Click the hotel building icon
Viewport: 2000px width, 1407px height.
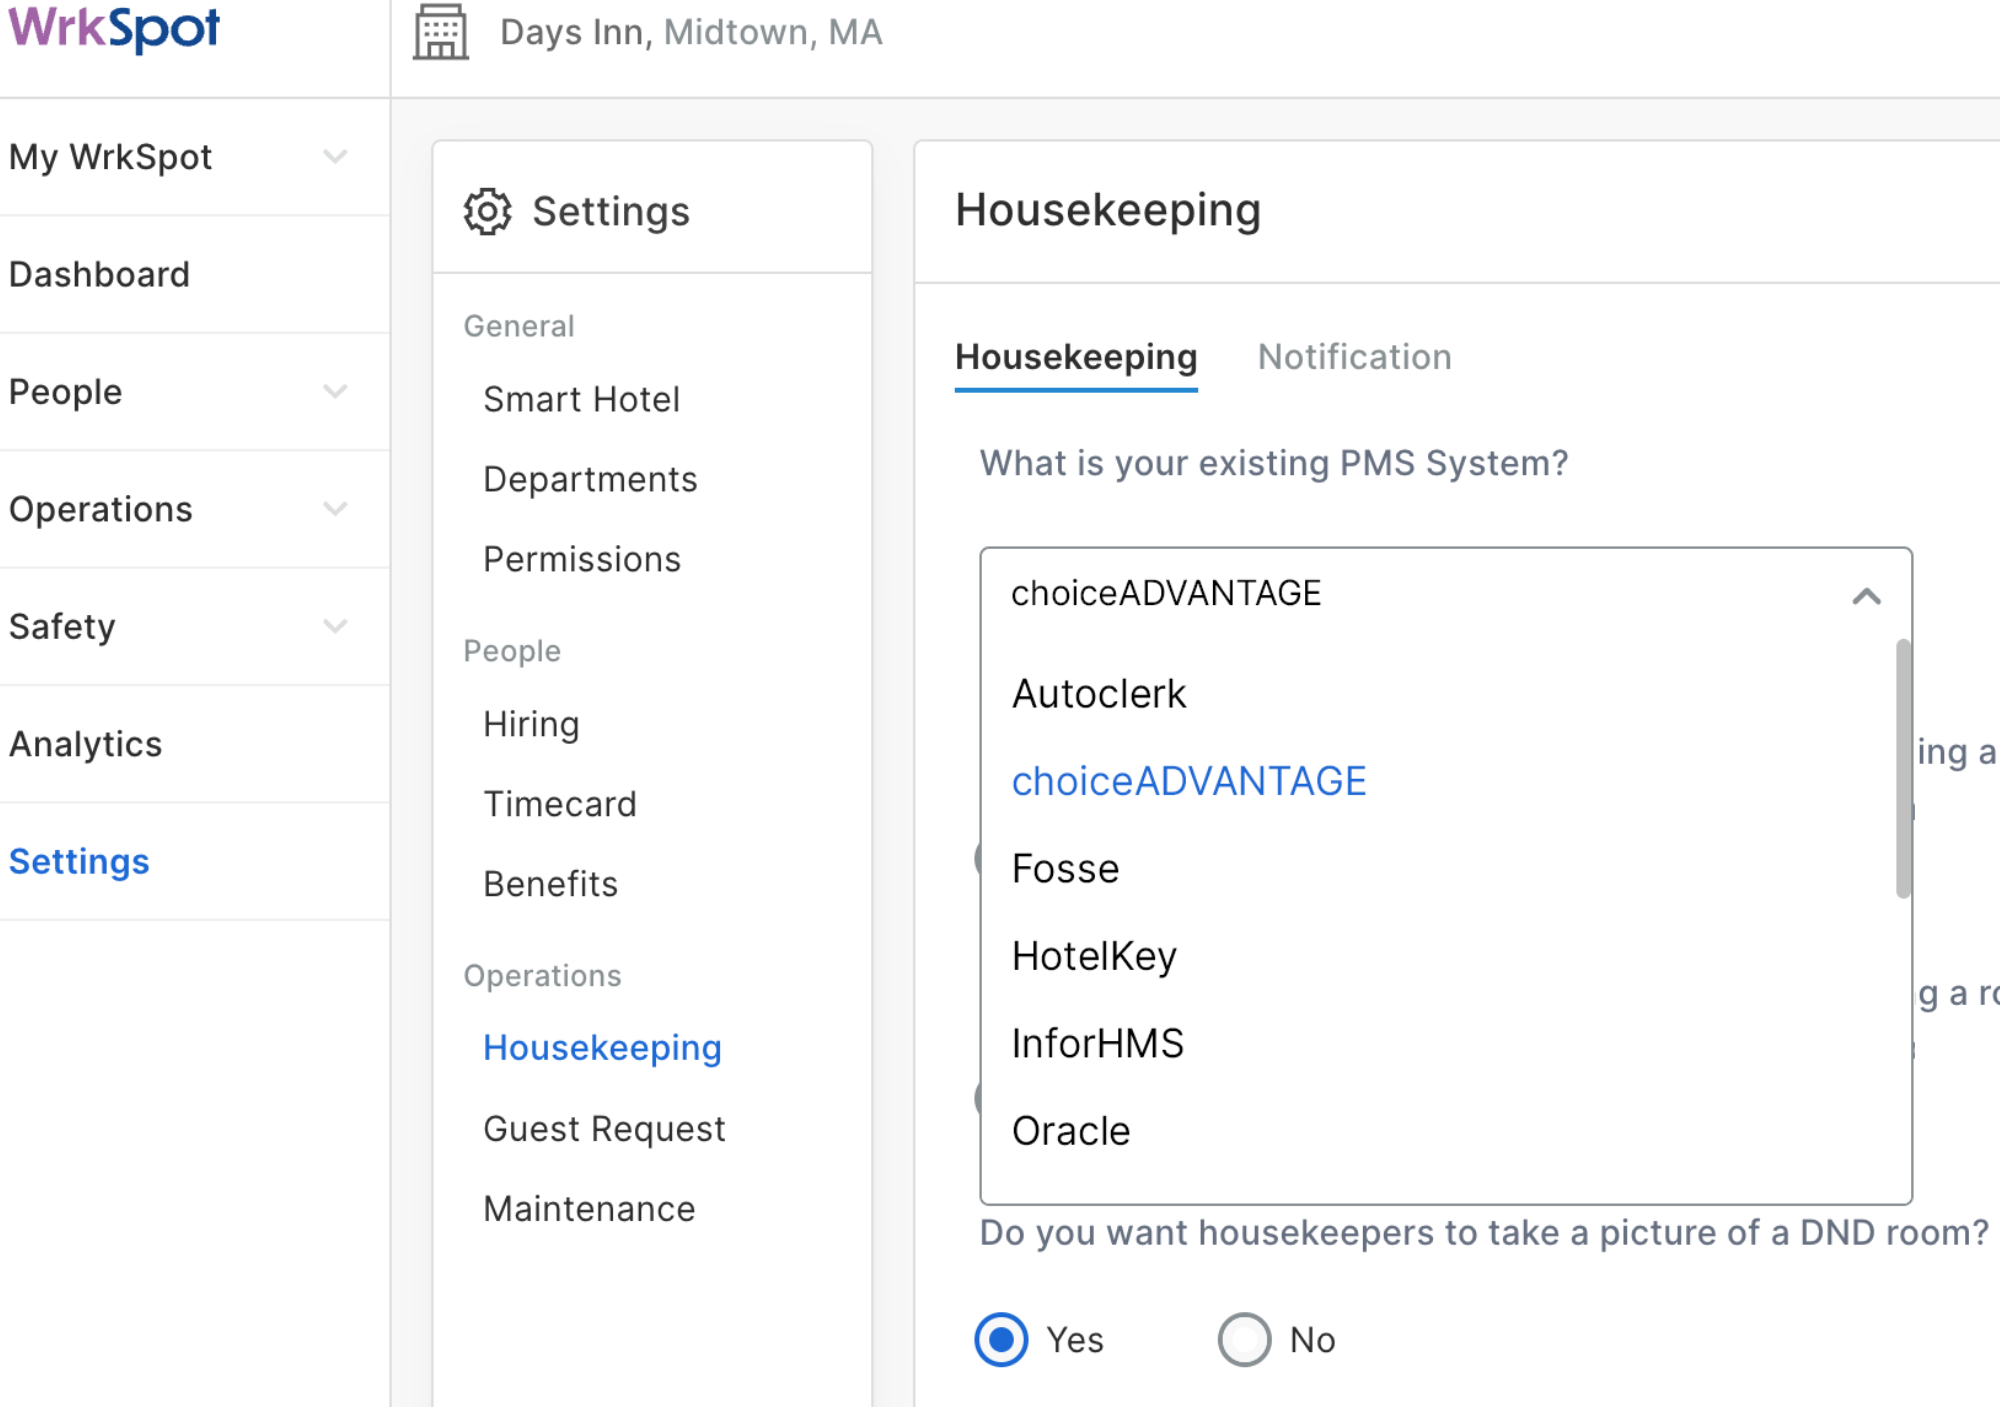pos(441,32)
